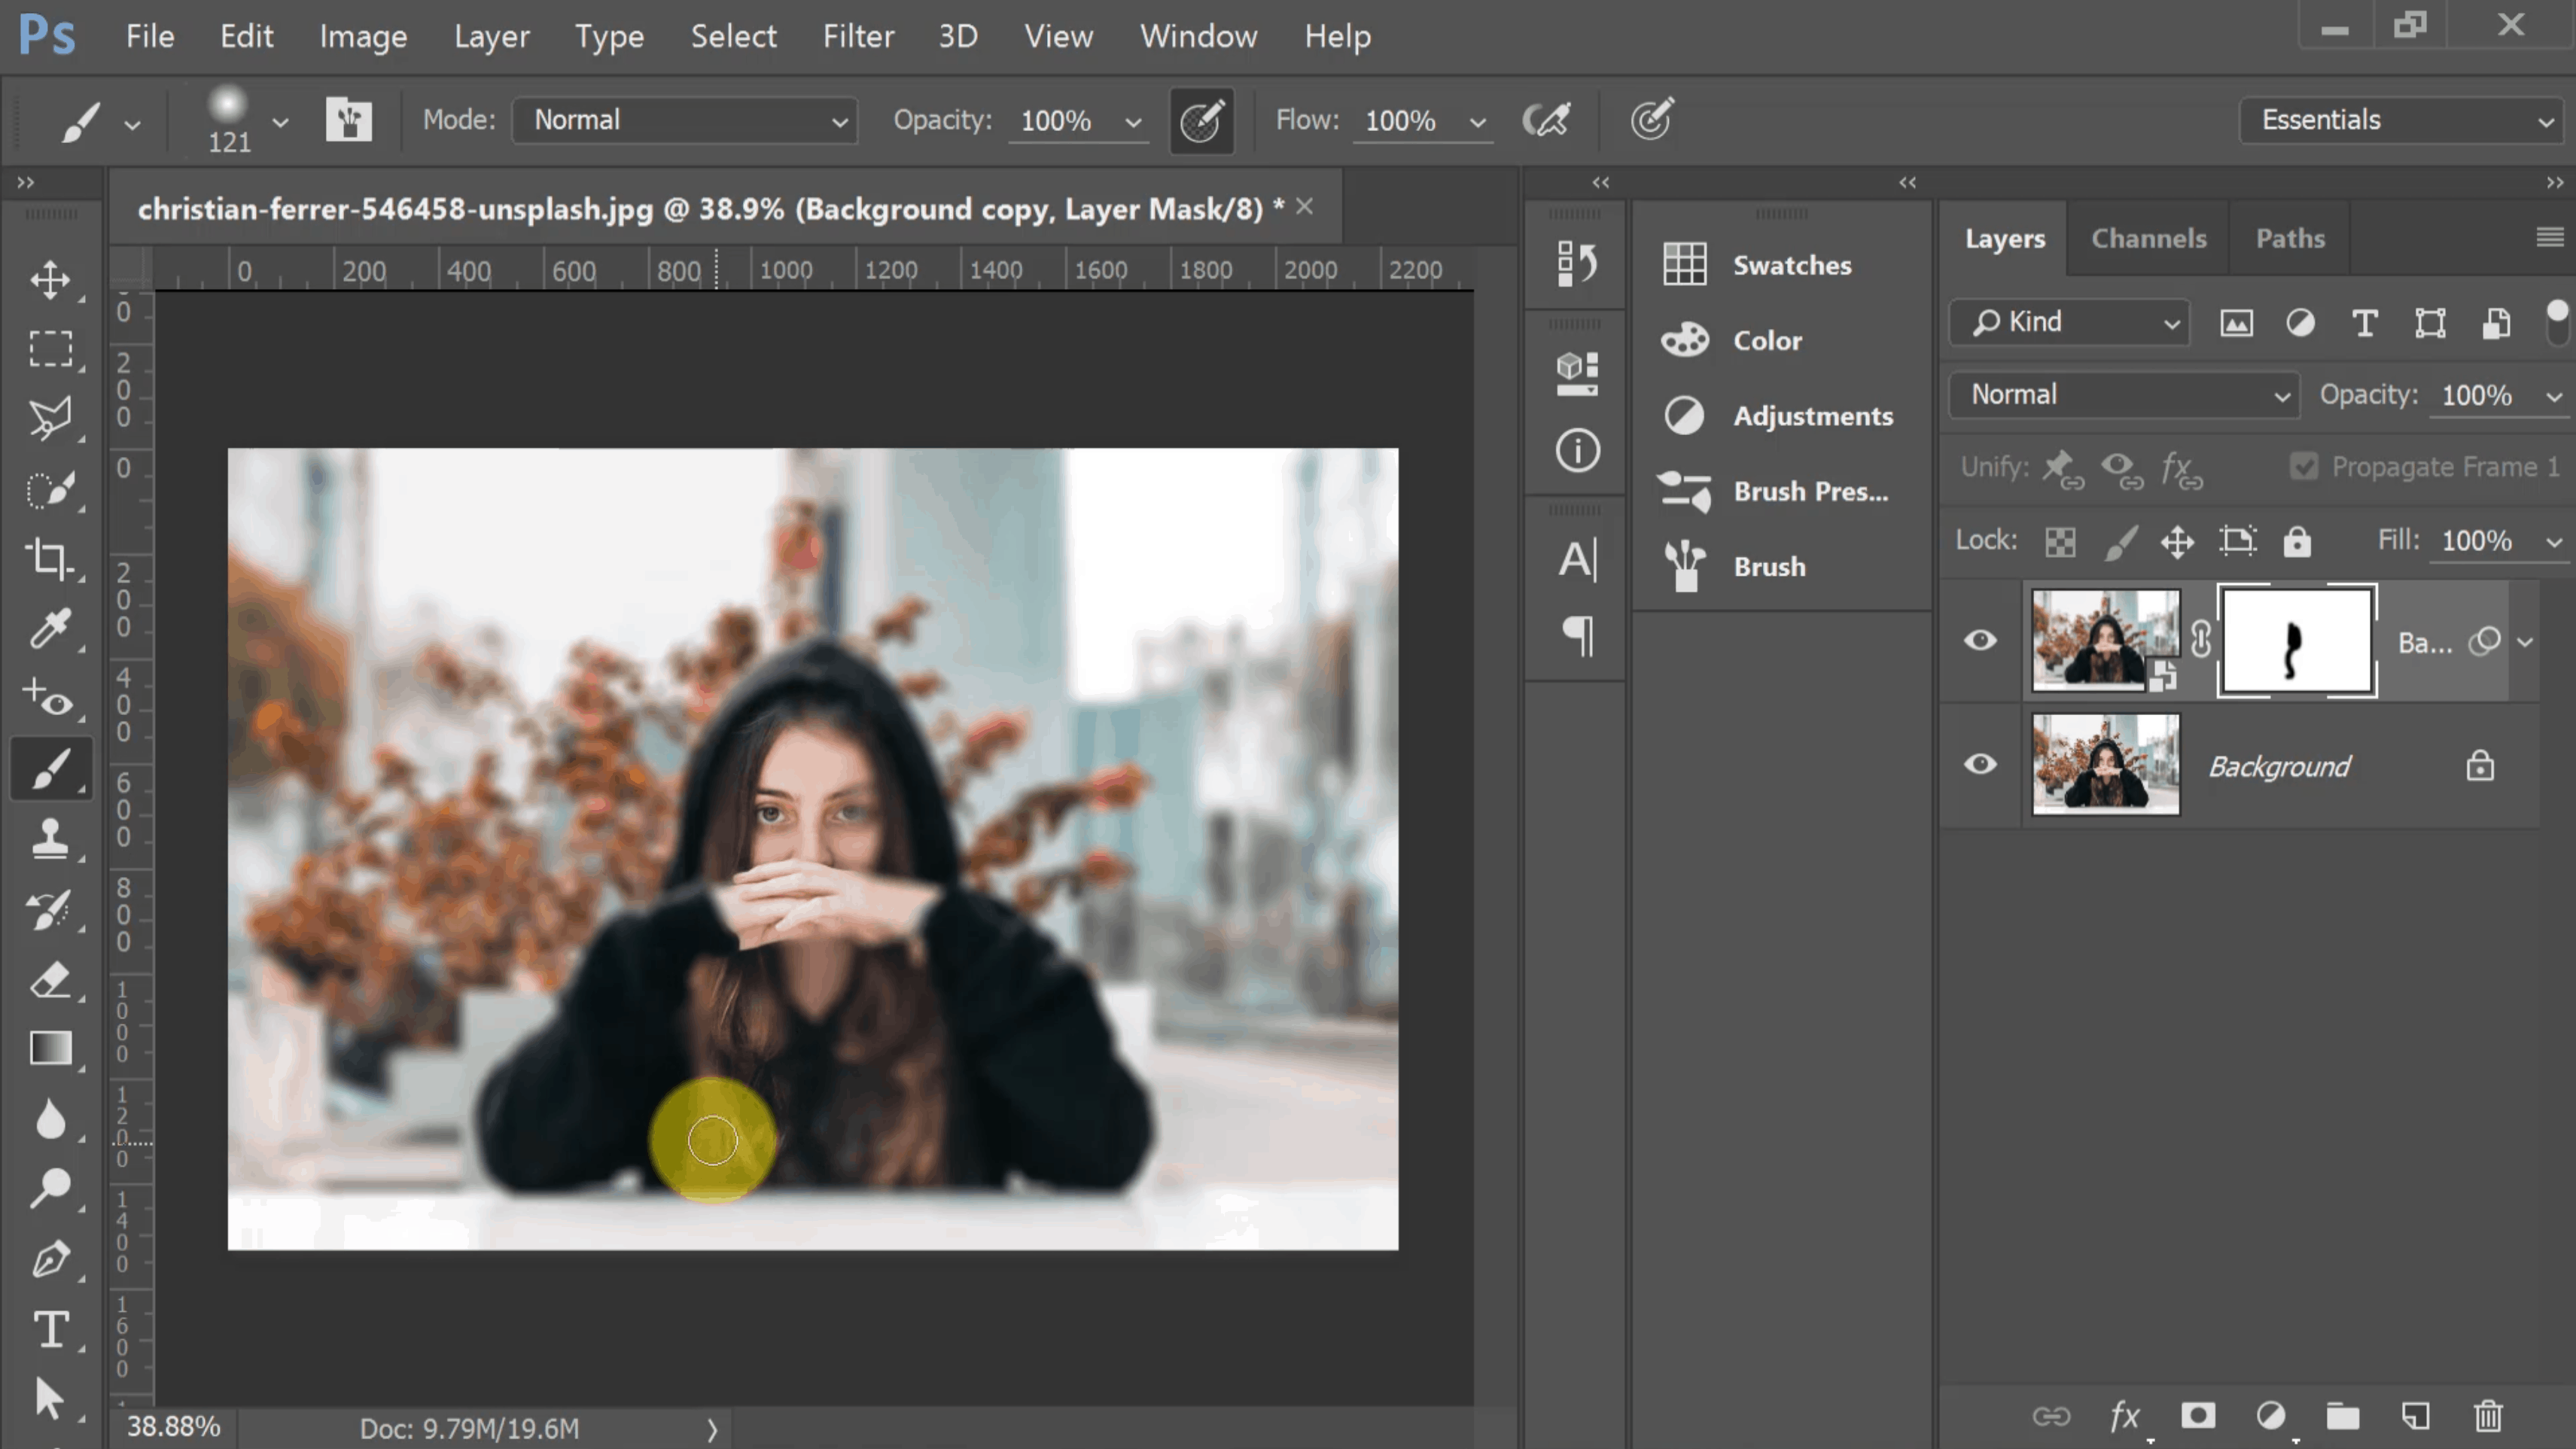Open the Filter menu

pyautogui.click(x=857, y=35)
